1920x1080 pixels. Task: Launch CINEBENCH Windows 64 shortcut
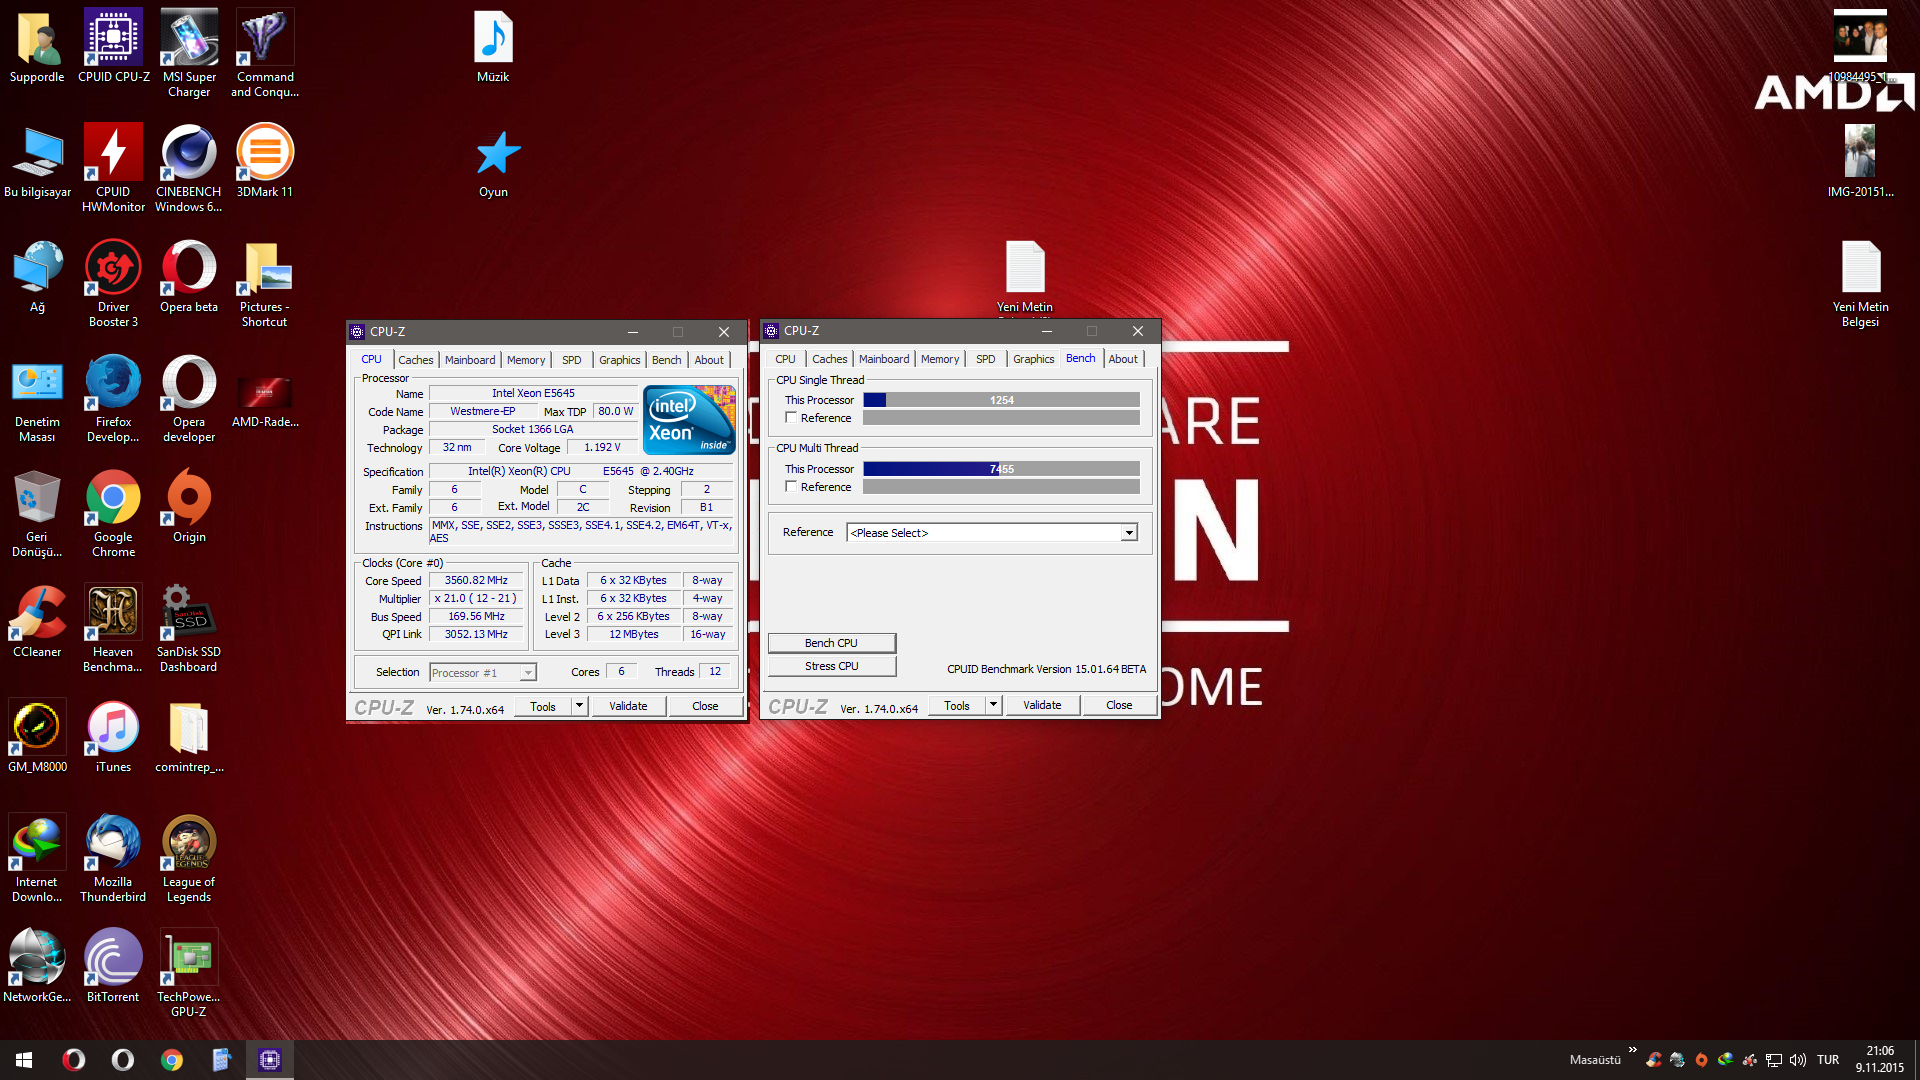[189, 168]
